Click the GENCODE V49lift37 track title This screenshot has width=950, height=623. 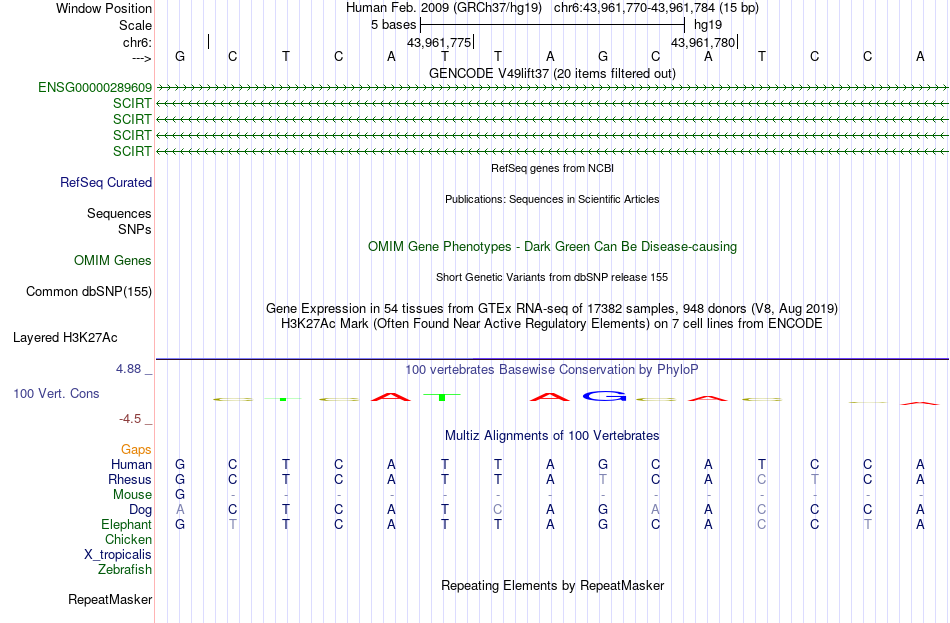coord(552,73)
